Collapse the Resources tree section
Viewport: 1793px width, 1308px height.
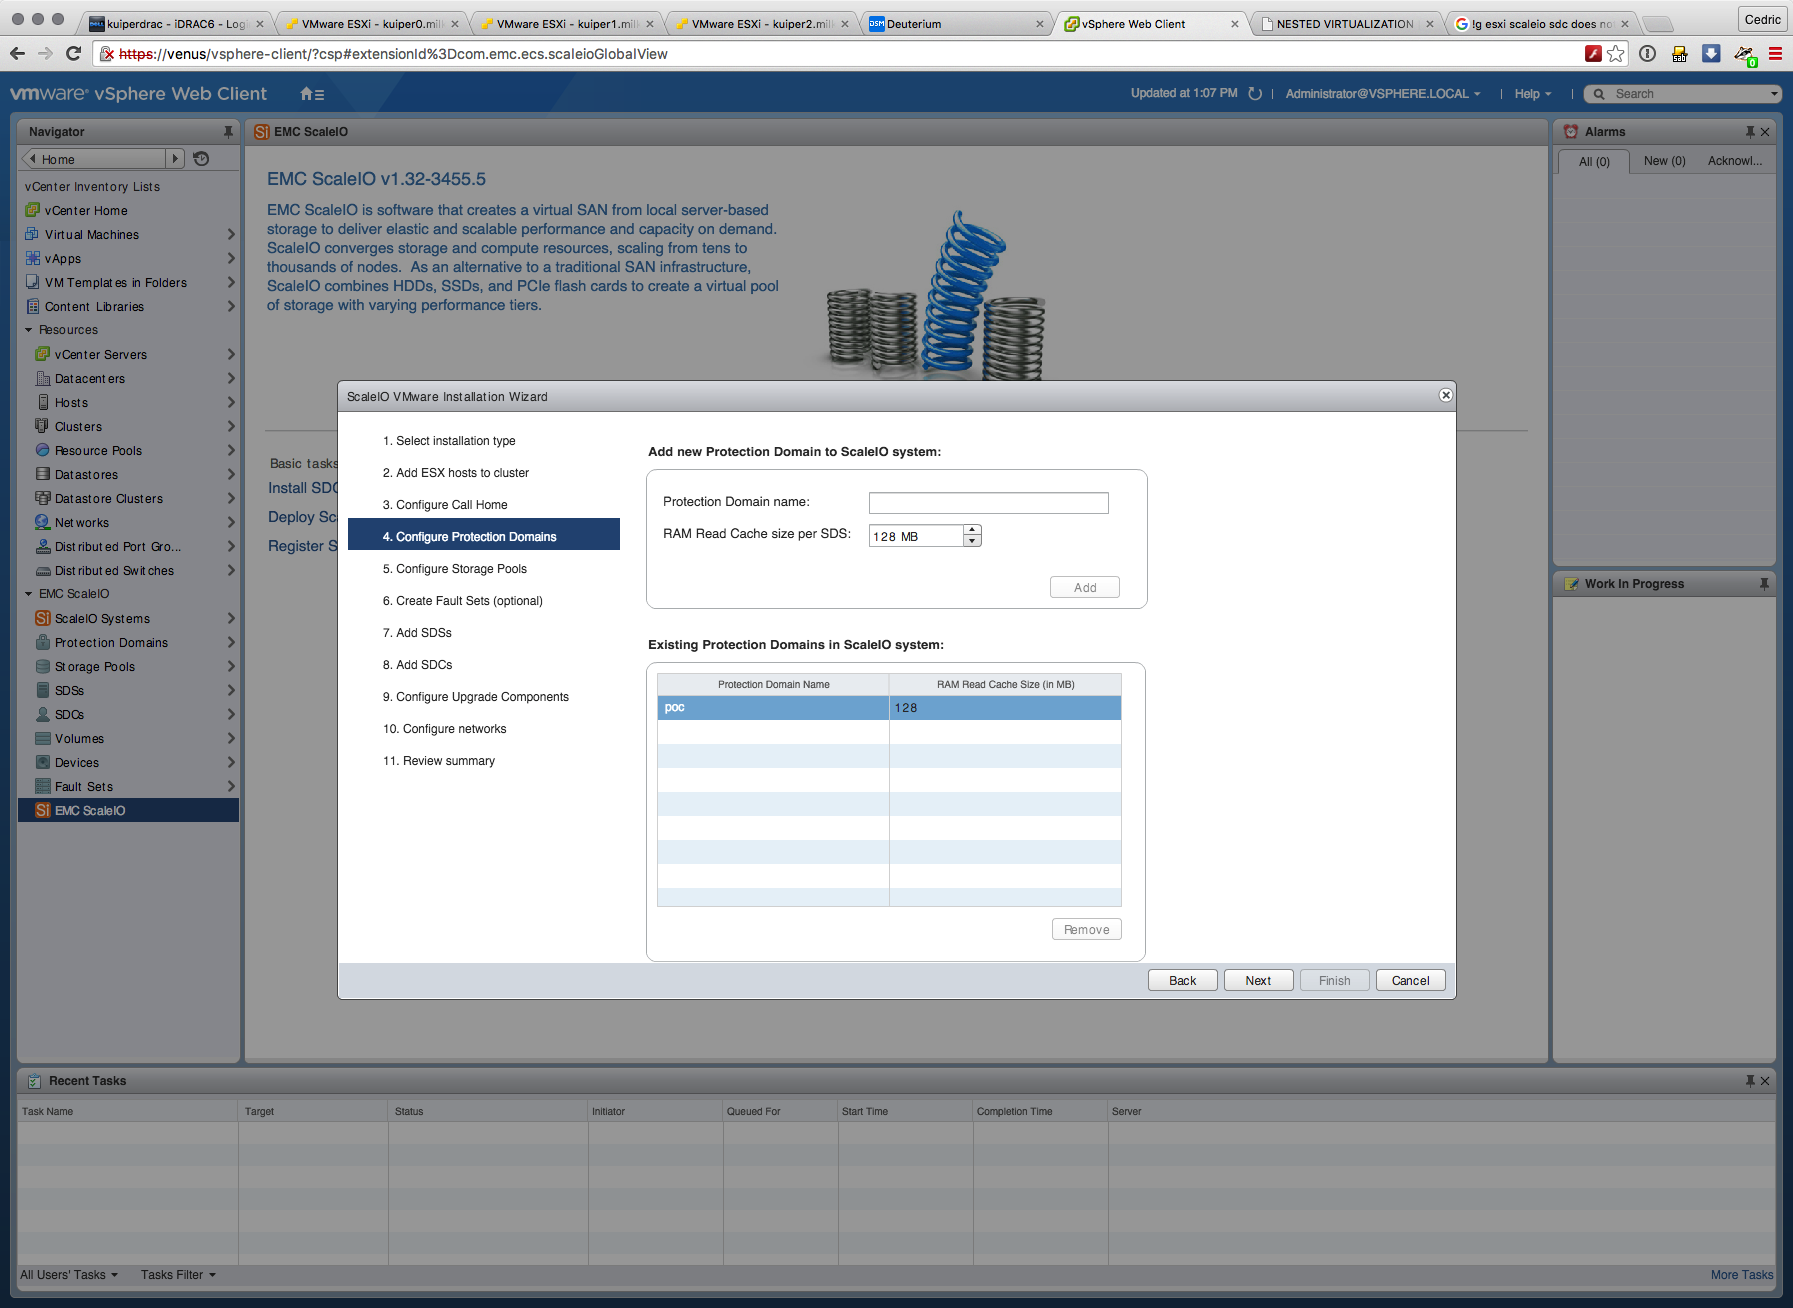(x=29, y=330)
